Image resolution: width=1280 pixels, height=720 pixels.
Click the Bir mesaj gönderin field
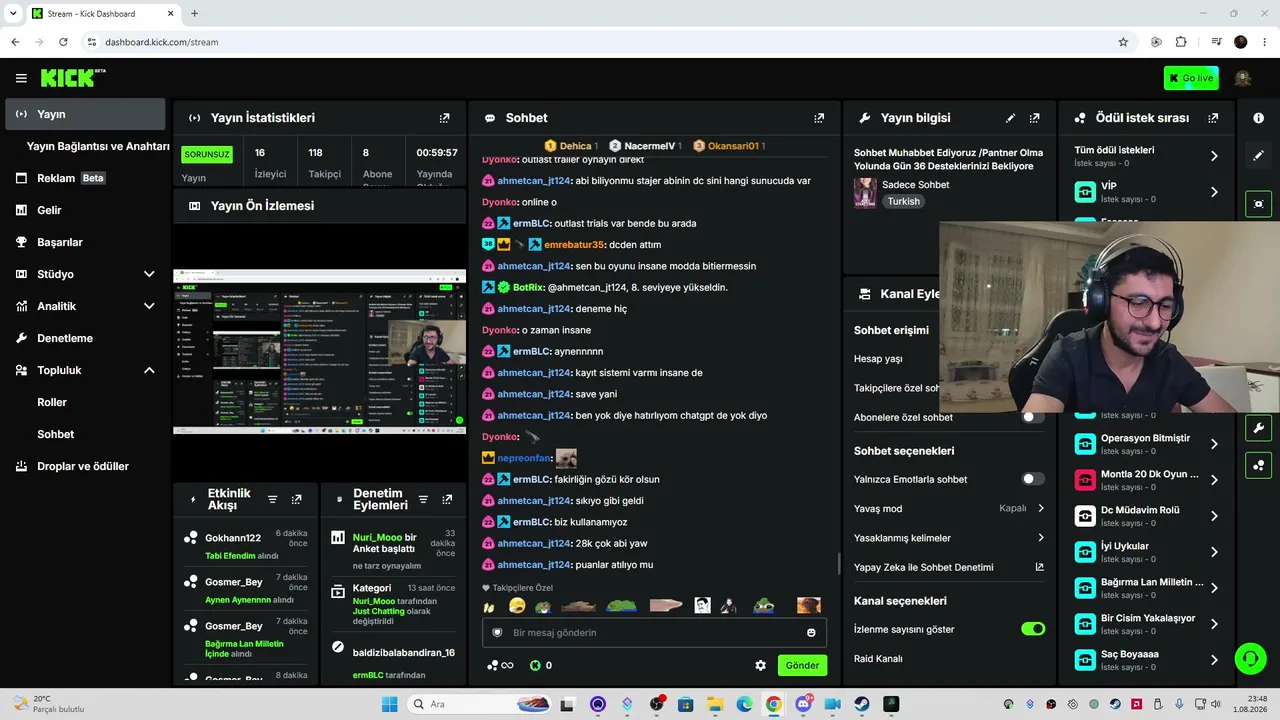tap(654, 632)
